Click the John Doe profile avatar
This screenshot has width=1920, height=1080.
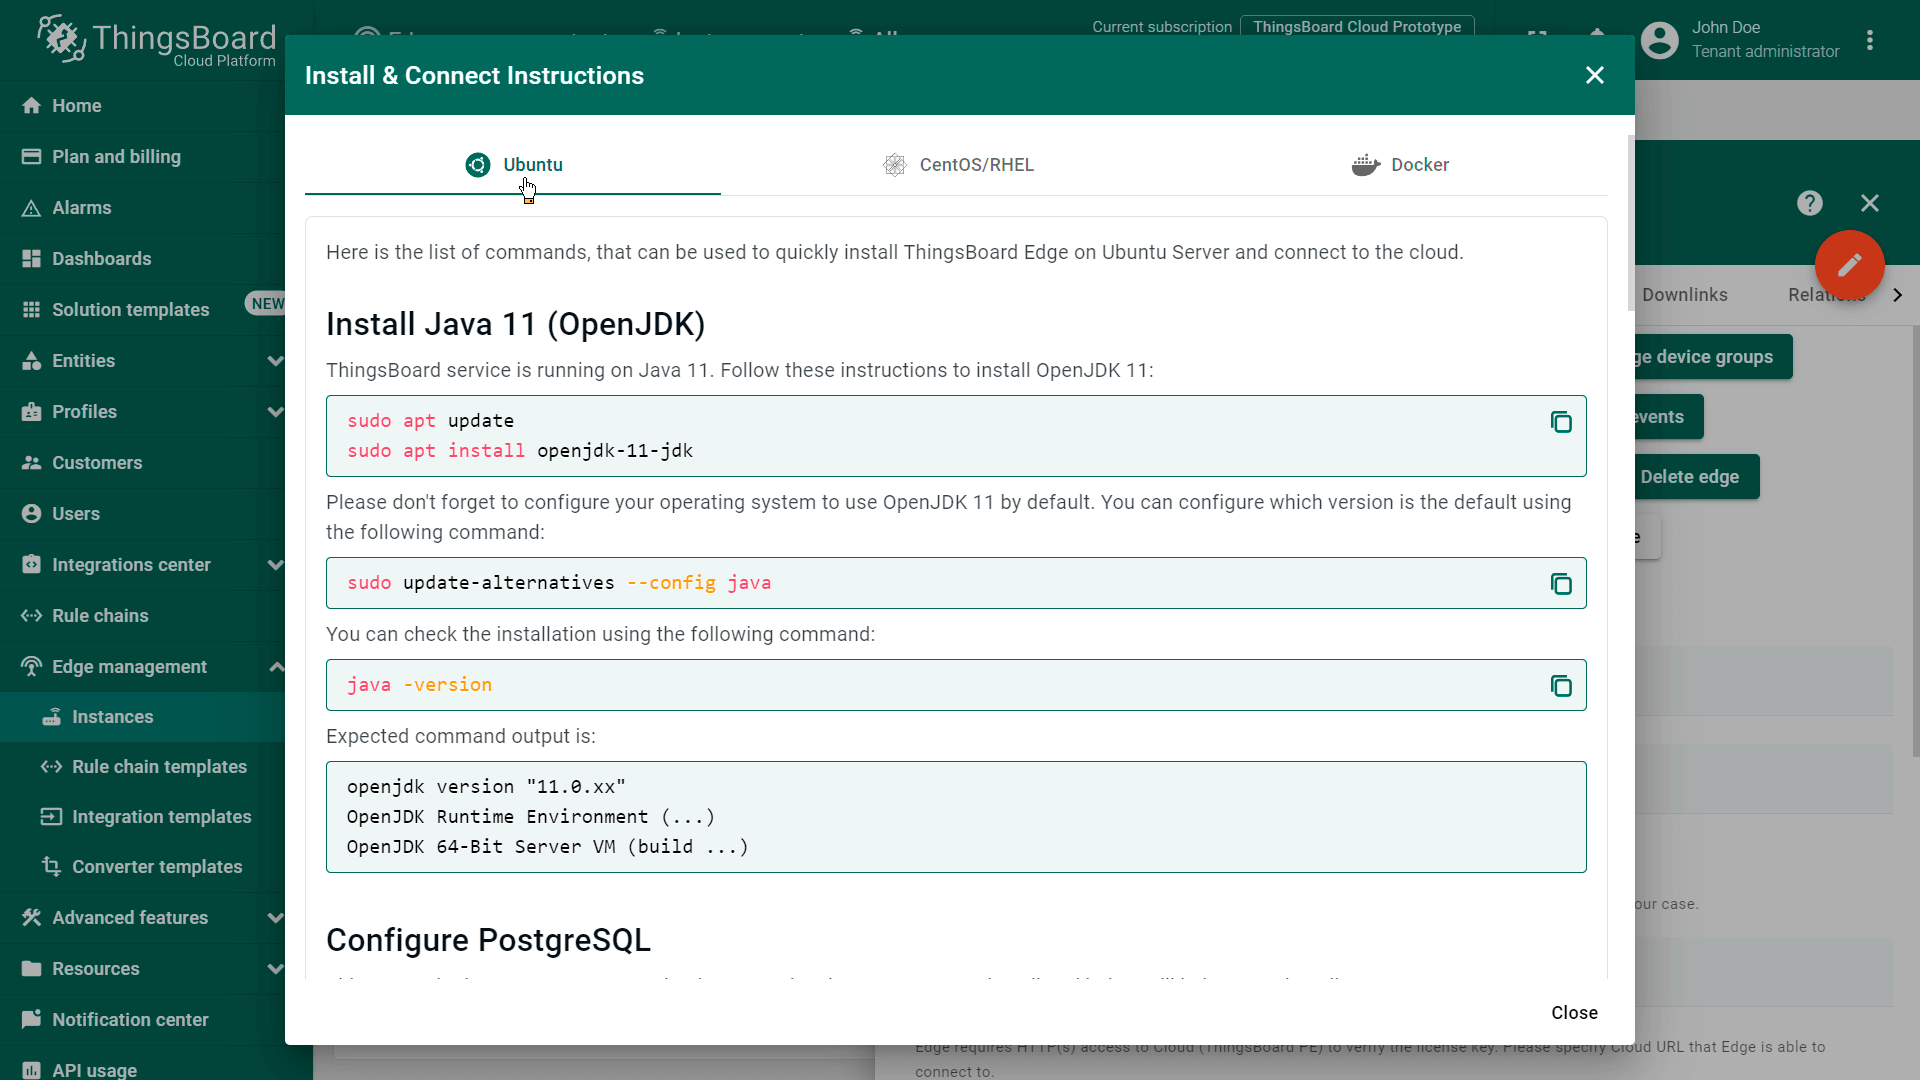tap(1659, 40)
